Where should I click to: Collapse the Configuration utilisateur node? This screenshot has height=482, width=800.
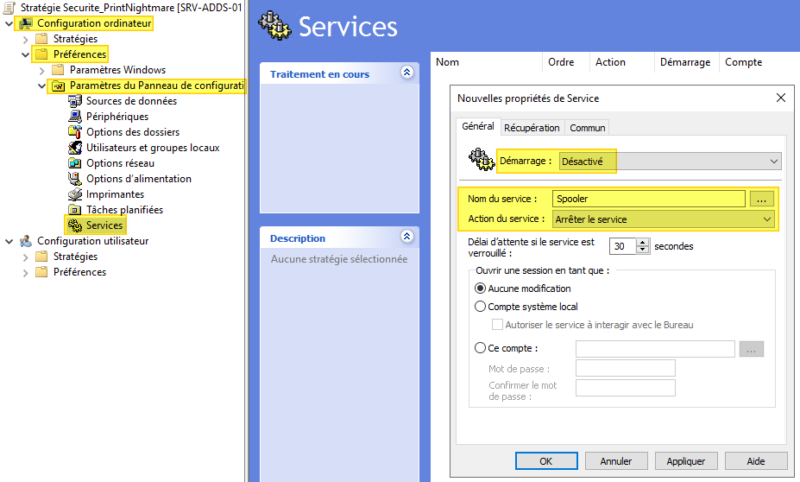[x=9, y=241]
